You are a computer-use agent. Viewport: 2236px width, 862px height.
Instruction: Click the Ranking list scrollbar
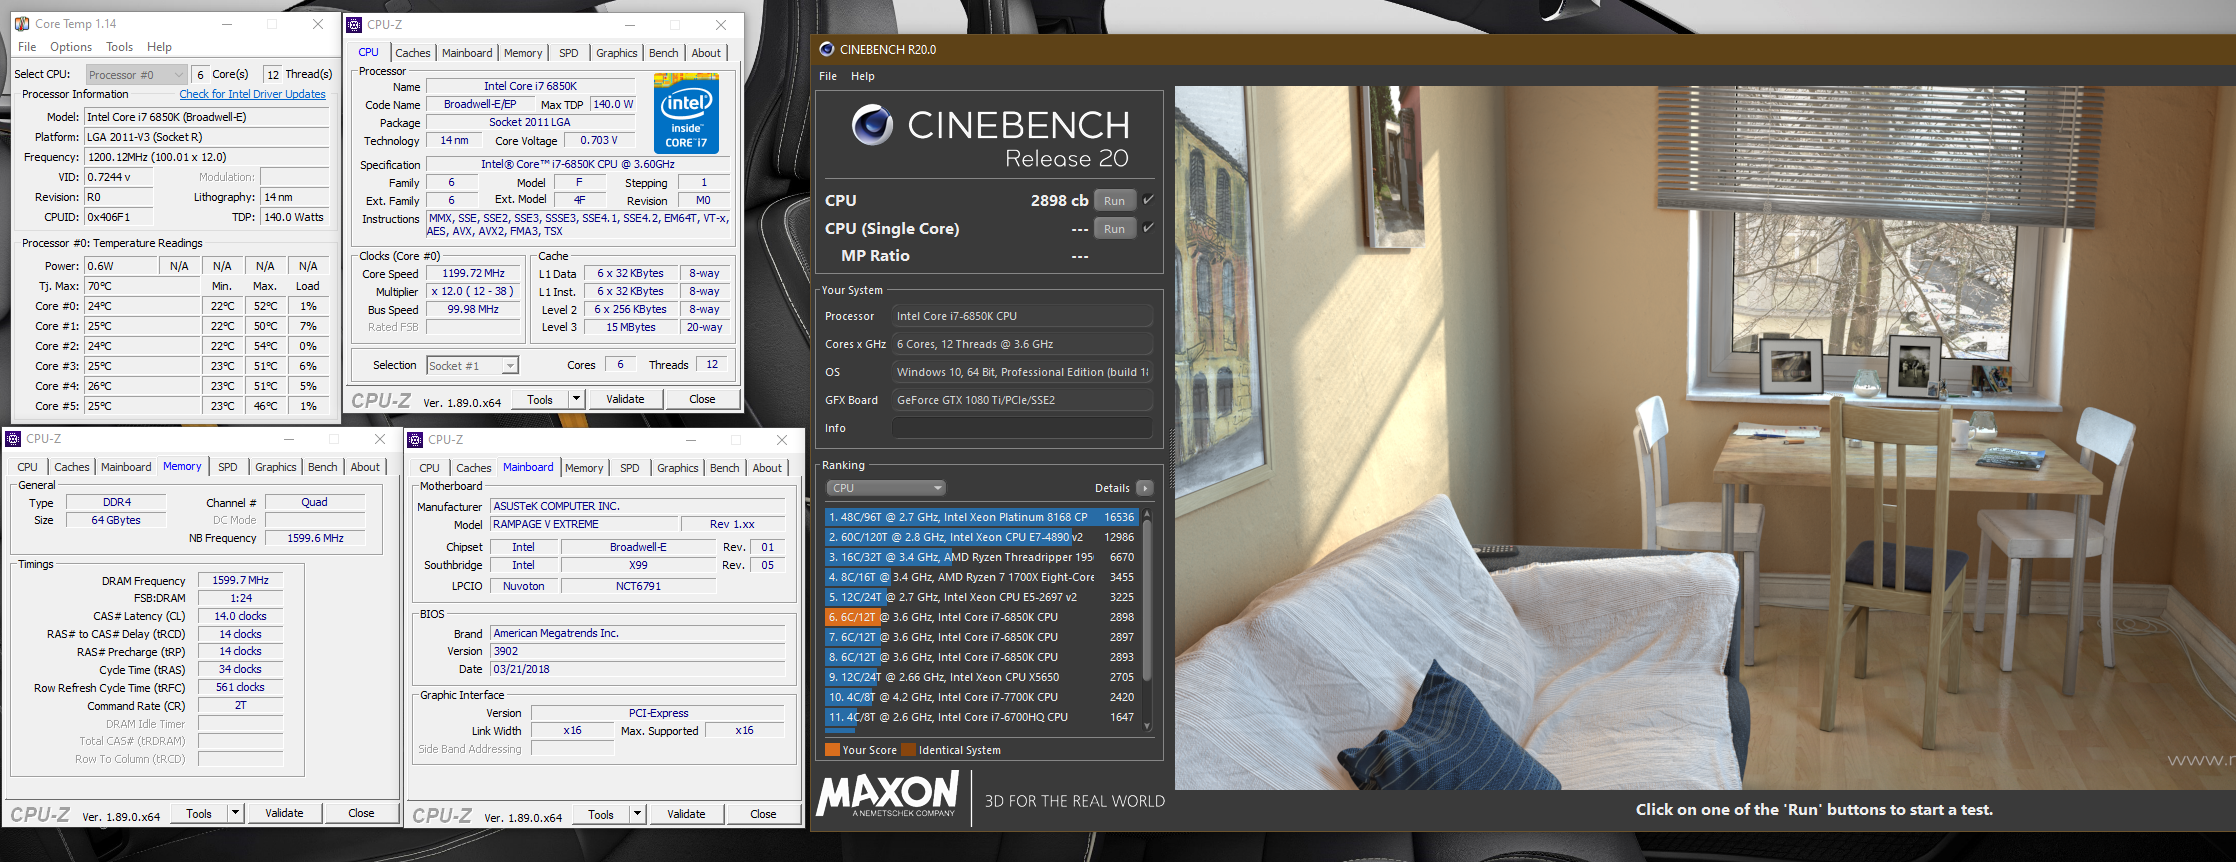pyautogui.click(x=1147, y=600)
